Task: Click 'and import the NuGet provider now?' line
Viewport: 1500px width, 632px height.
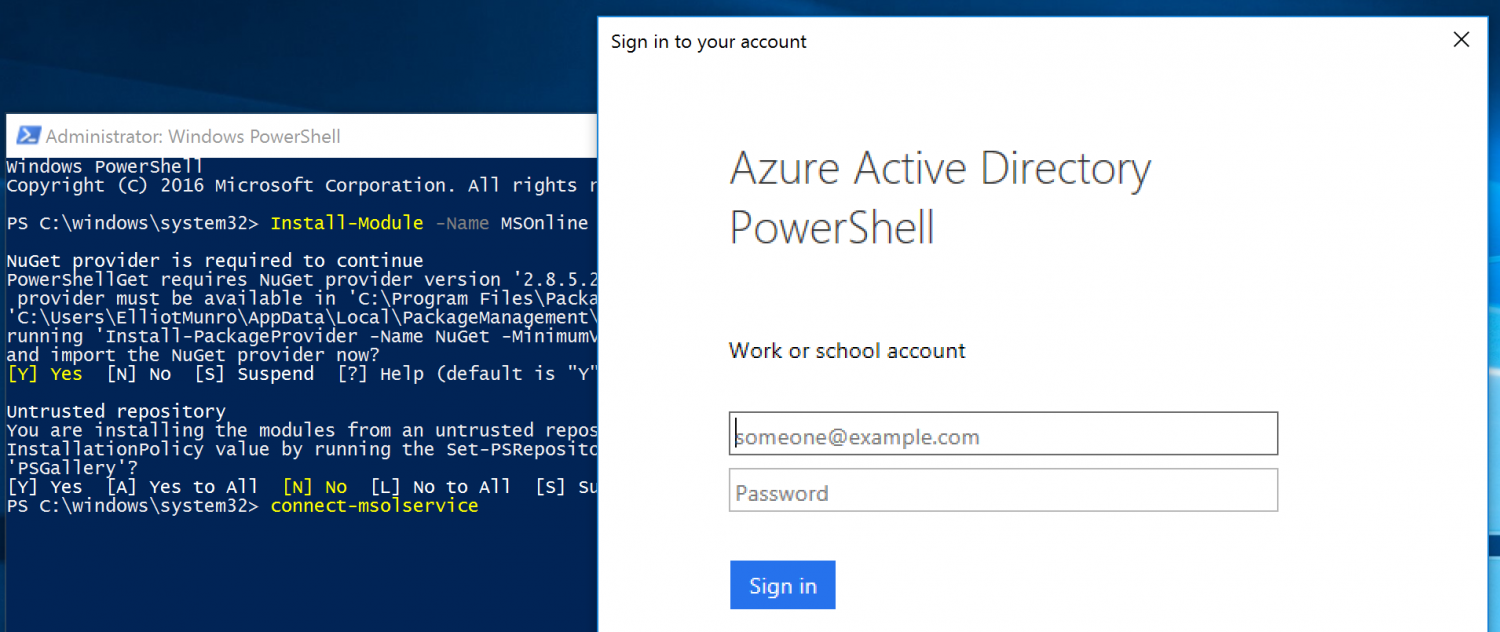Action: [x=193, y=355]
